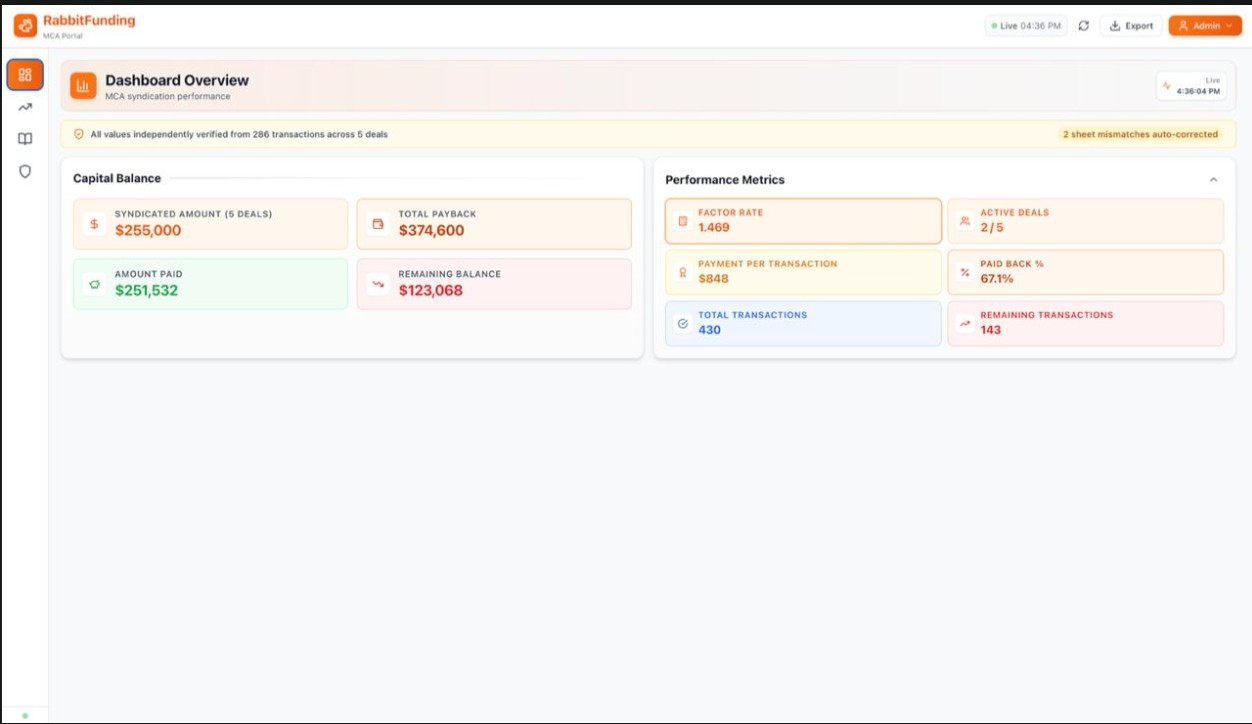Collapse the Performance Metrics panel
This screenshot has width=1252, height=724.
(x=1213, y=180)
